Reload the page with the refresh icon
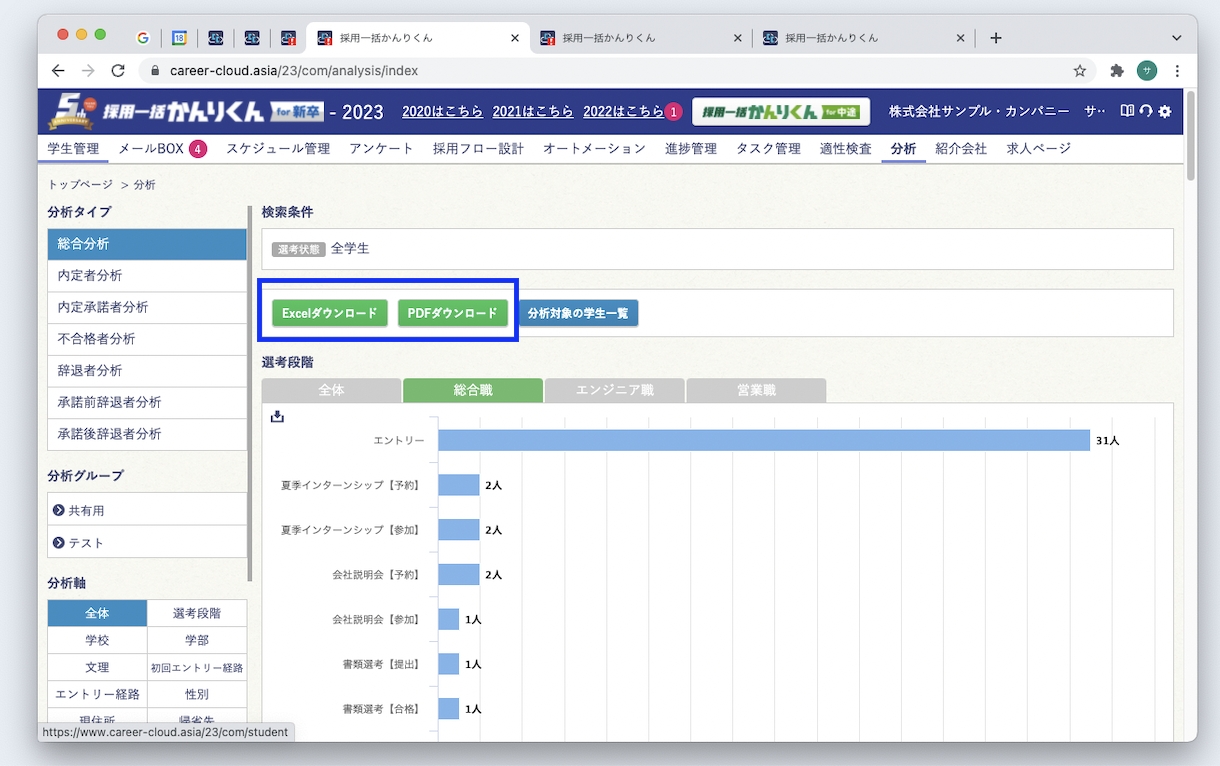Screen dimensions: 1220x766 point(118,71)
